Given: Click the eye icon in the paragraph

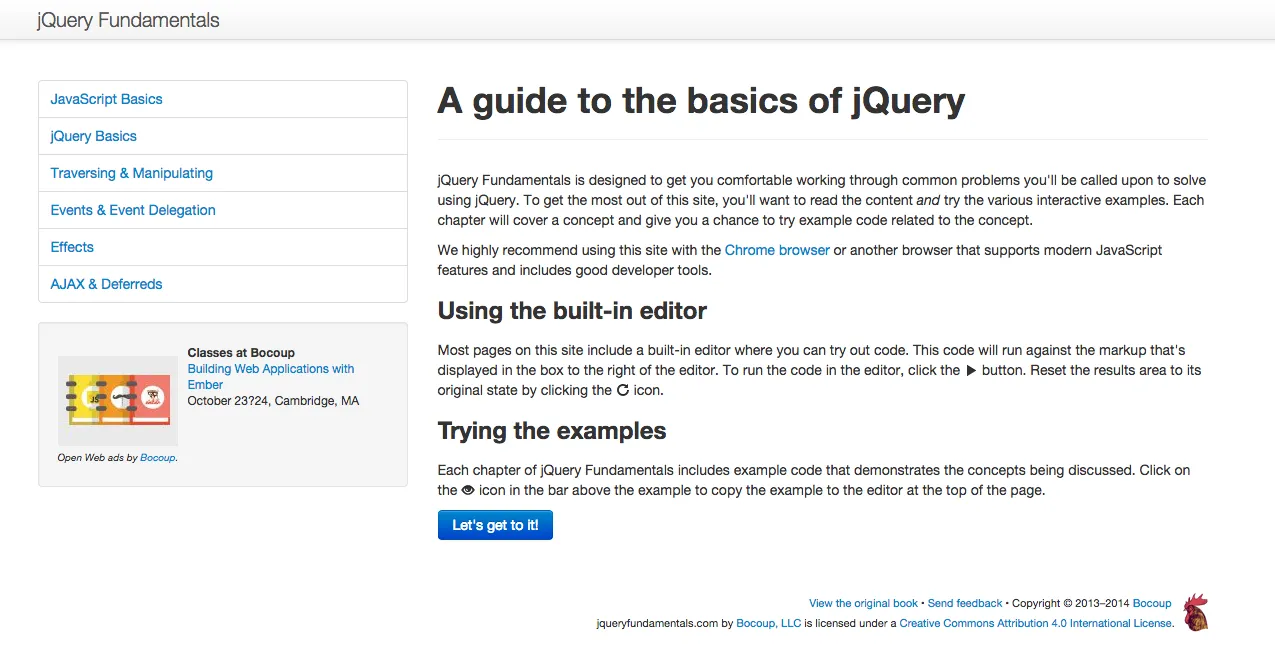Looking at the screenshot, I should [467, 491].
